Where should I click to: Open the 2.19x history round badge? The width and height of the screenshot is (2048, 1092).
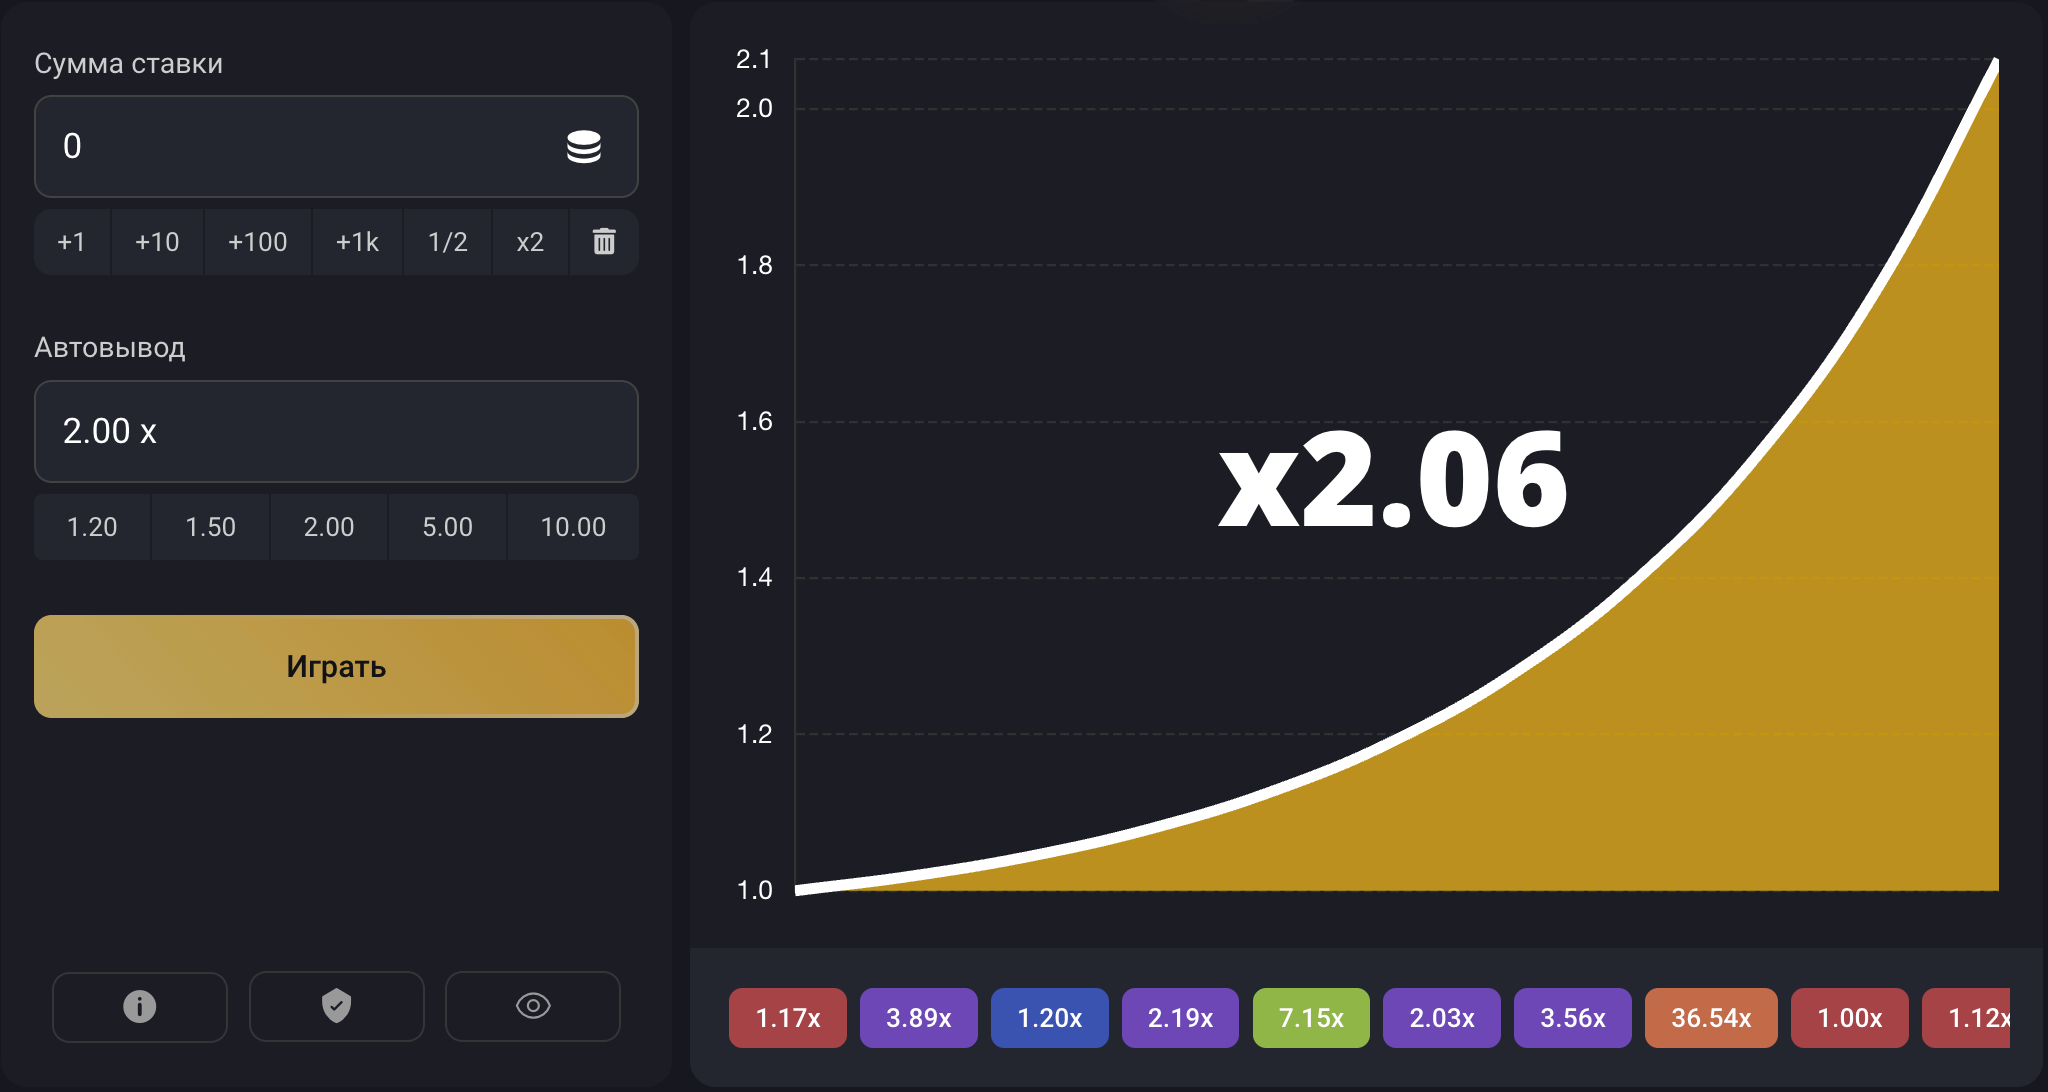coord(1180,1018)
